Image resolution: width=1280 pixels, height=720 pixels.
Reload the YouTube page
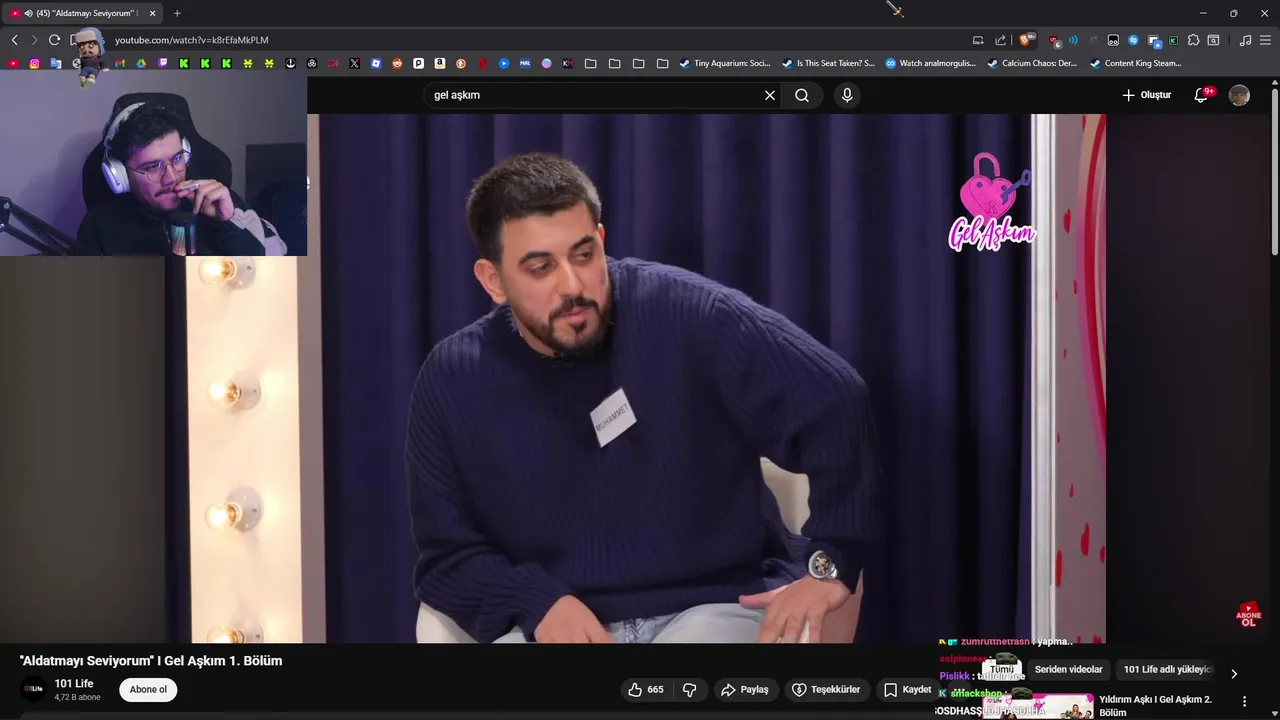pyautogui.click(x=54, y=40)
